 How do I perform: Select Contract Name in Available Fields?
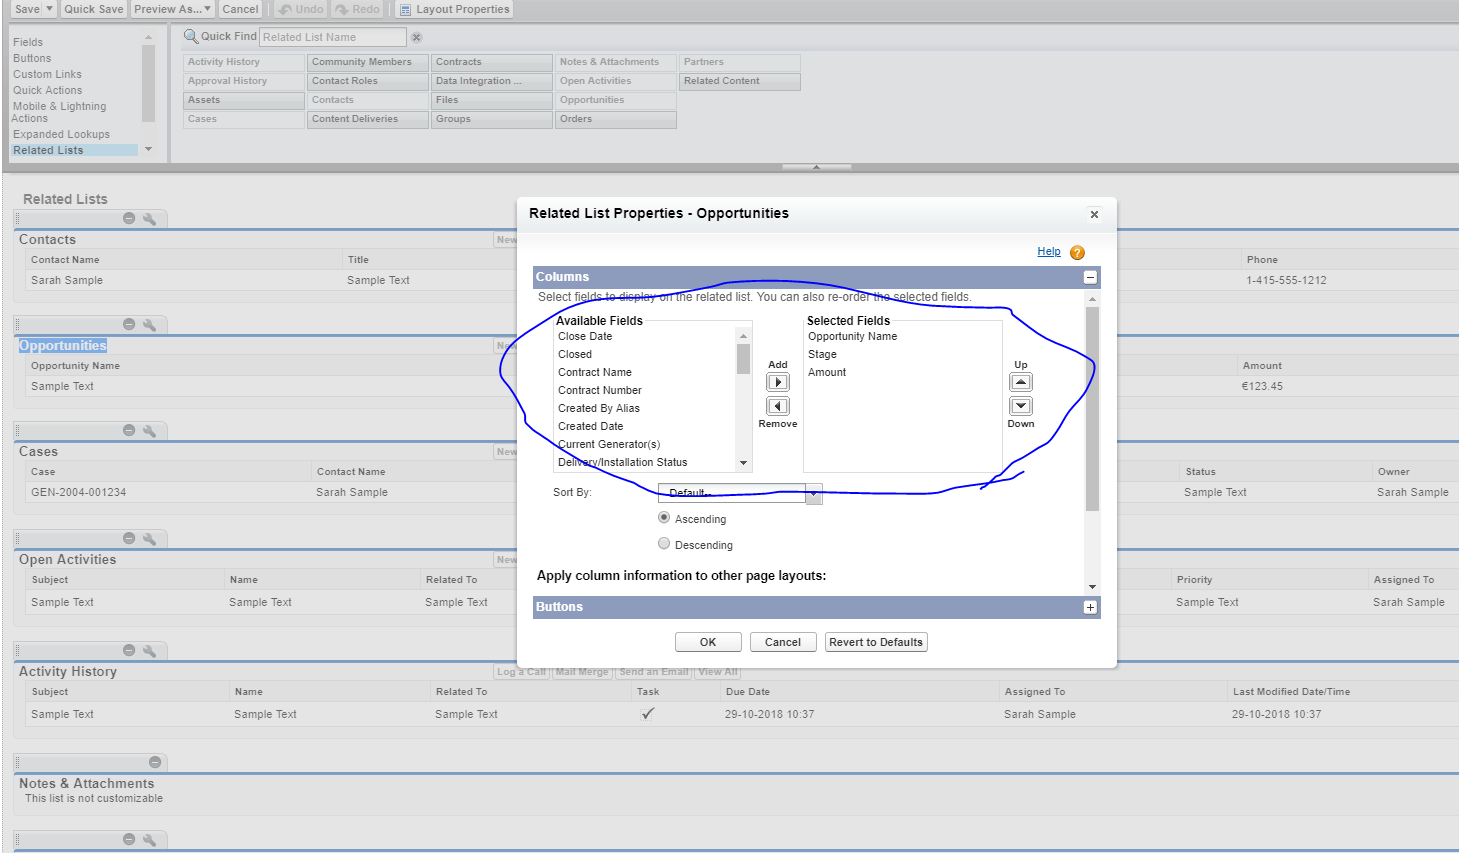(595, 372)
